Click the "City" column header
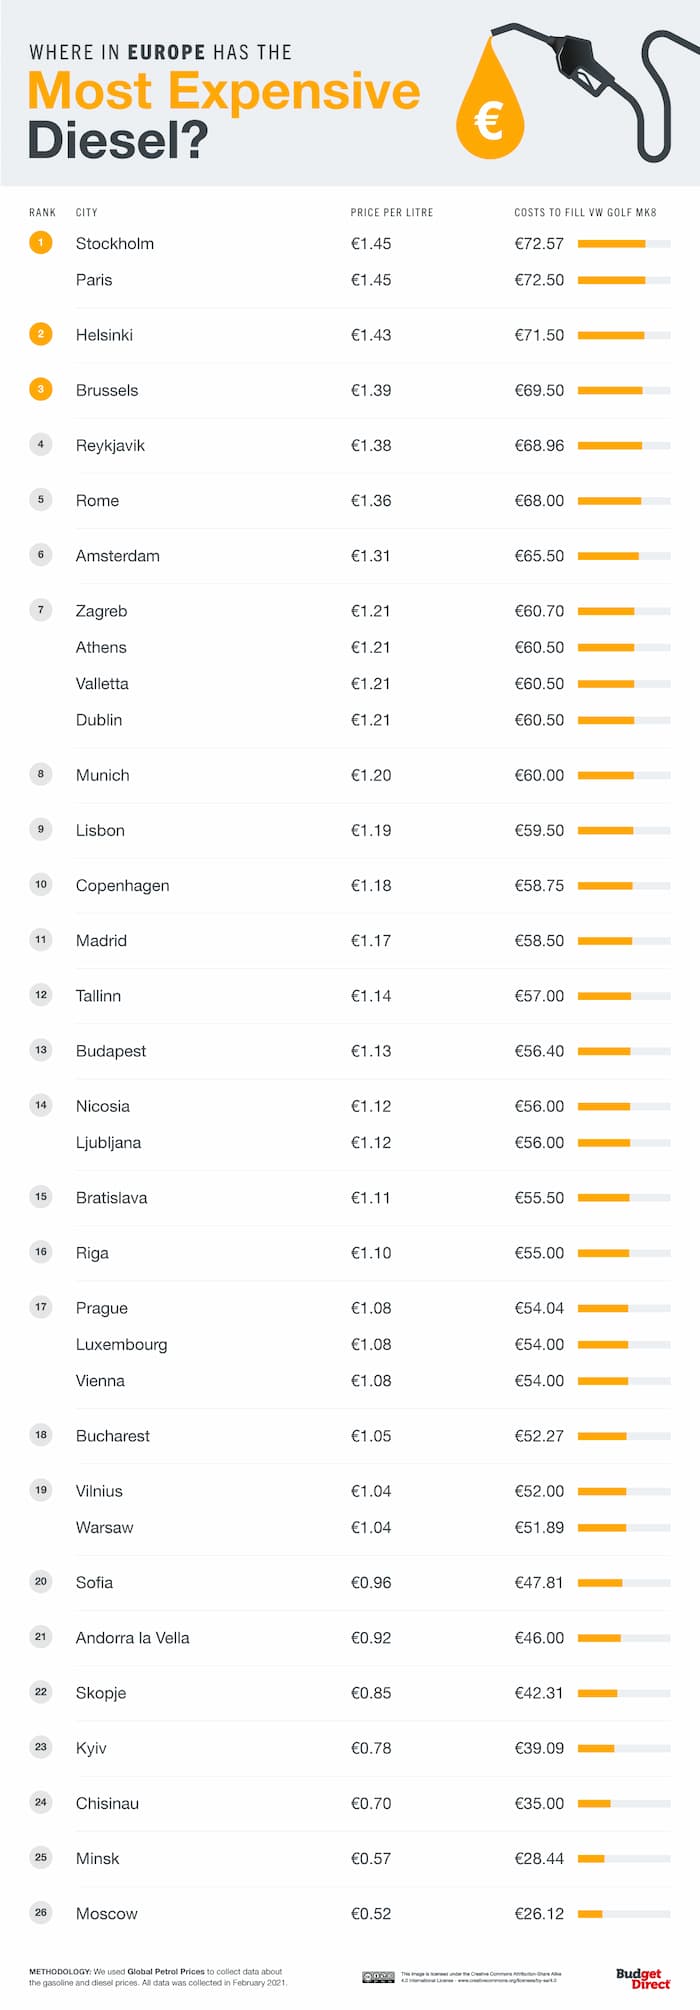The image size is (700, 2010). 87,212
